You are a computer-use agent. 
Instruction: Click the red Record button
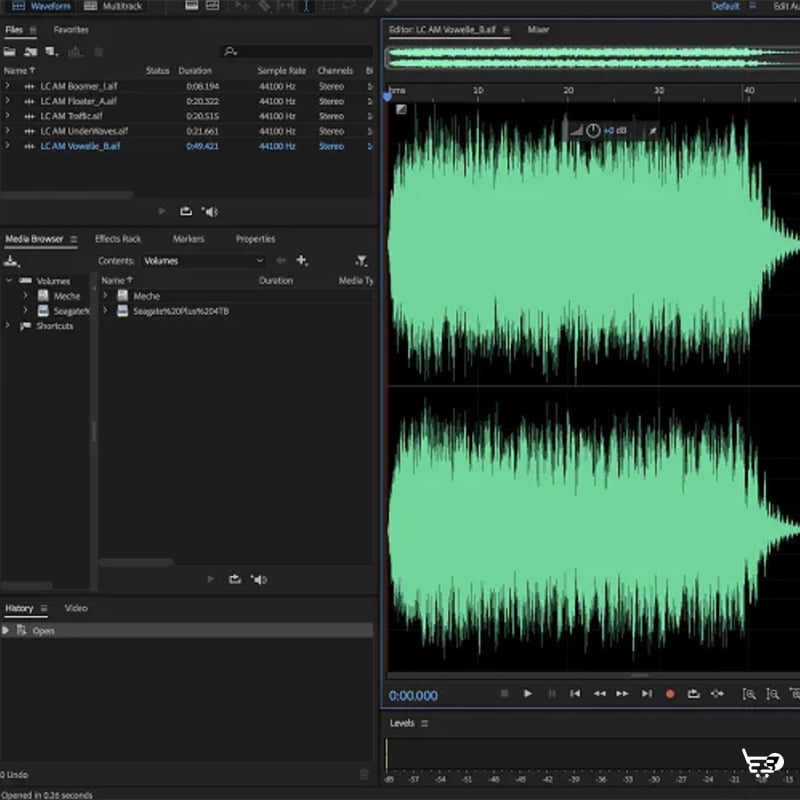(670, 694)
